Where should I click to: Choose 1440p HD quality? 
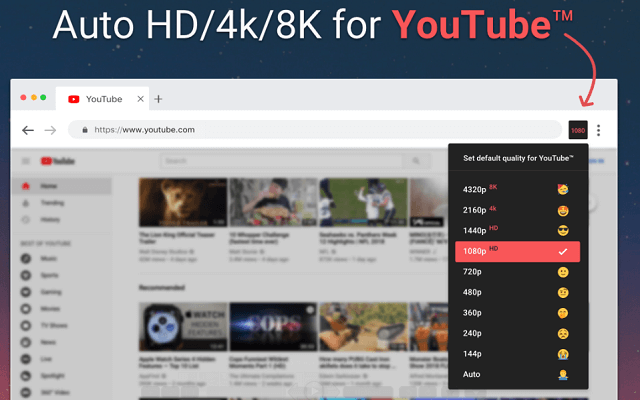coord(517,231)
